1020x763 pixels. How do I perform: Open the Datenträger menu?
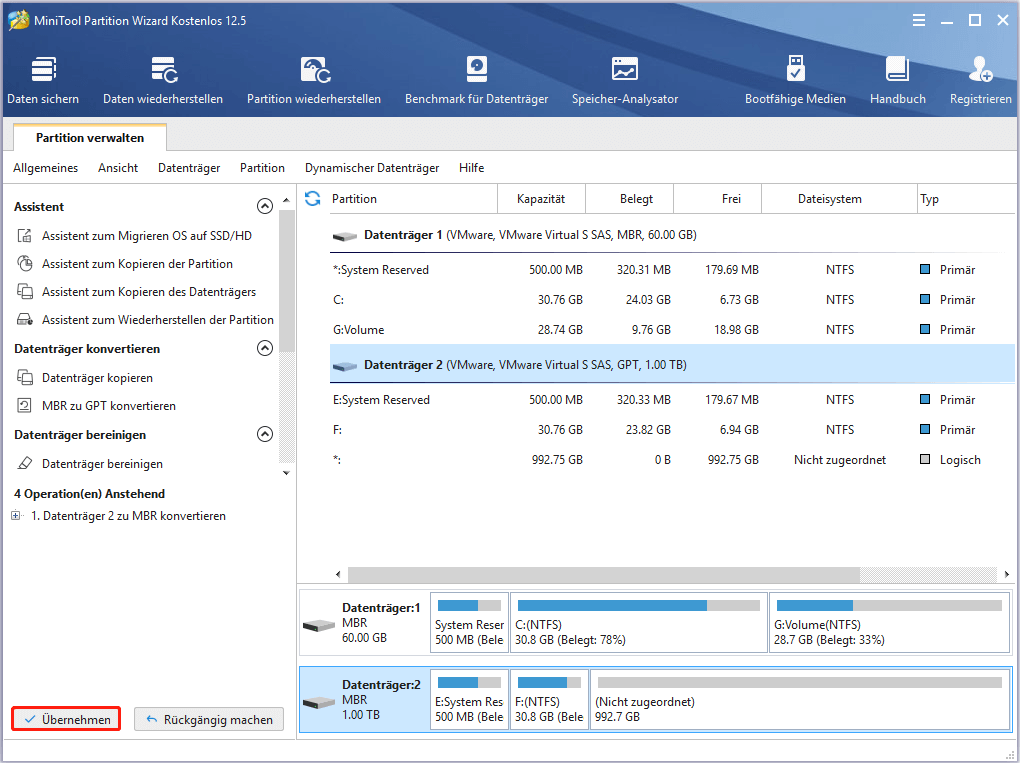[x=189, y=168]
